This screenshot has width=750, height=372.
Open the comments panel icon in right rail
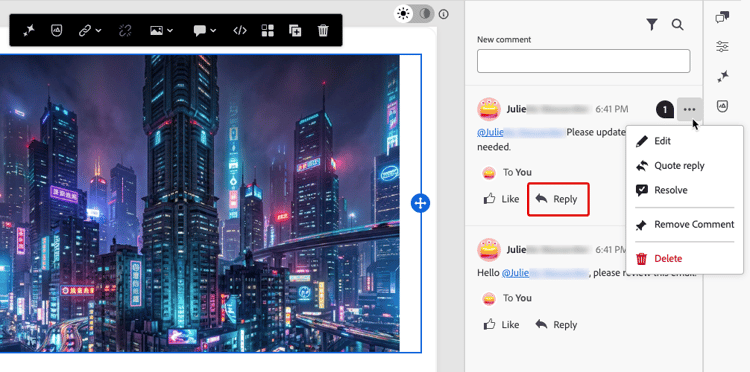point(722,18)
